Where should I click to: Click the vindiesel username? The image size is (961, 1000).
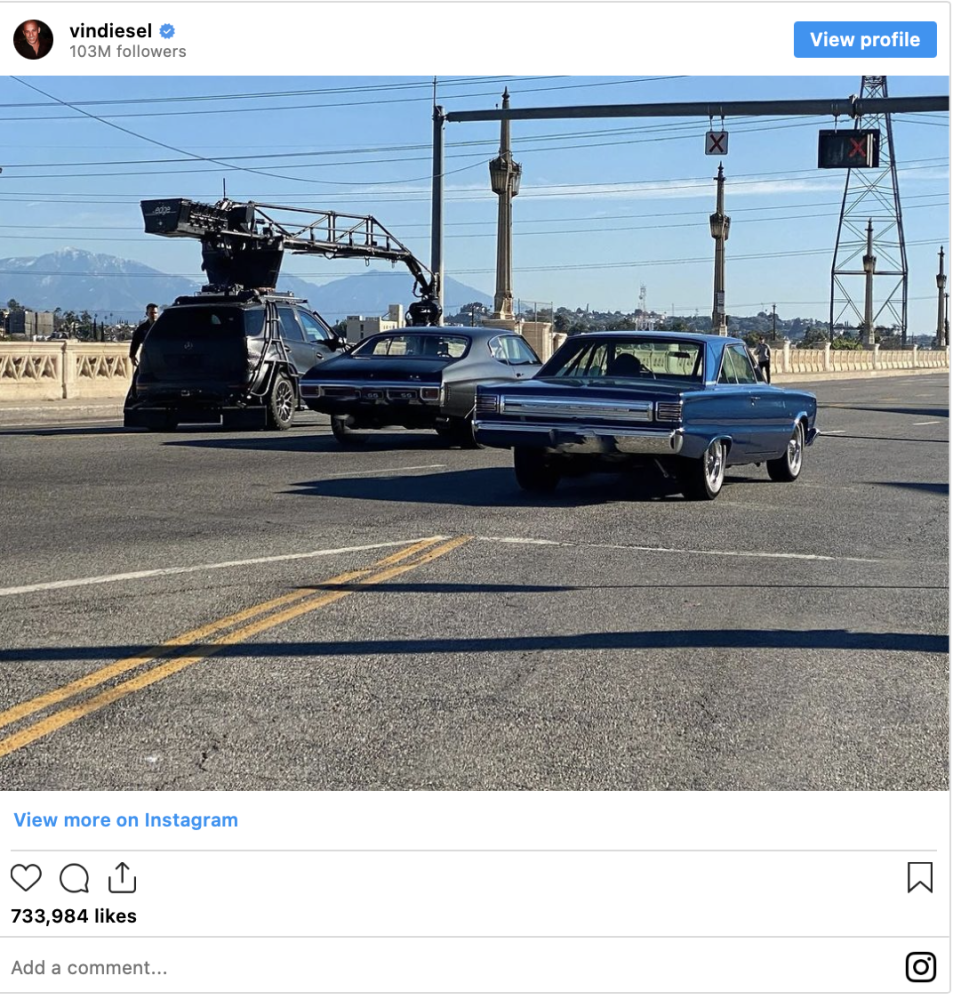point(110,31)
